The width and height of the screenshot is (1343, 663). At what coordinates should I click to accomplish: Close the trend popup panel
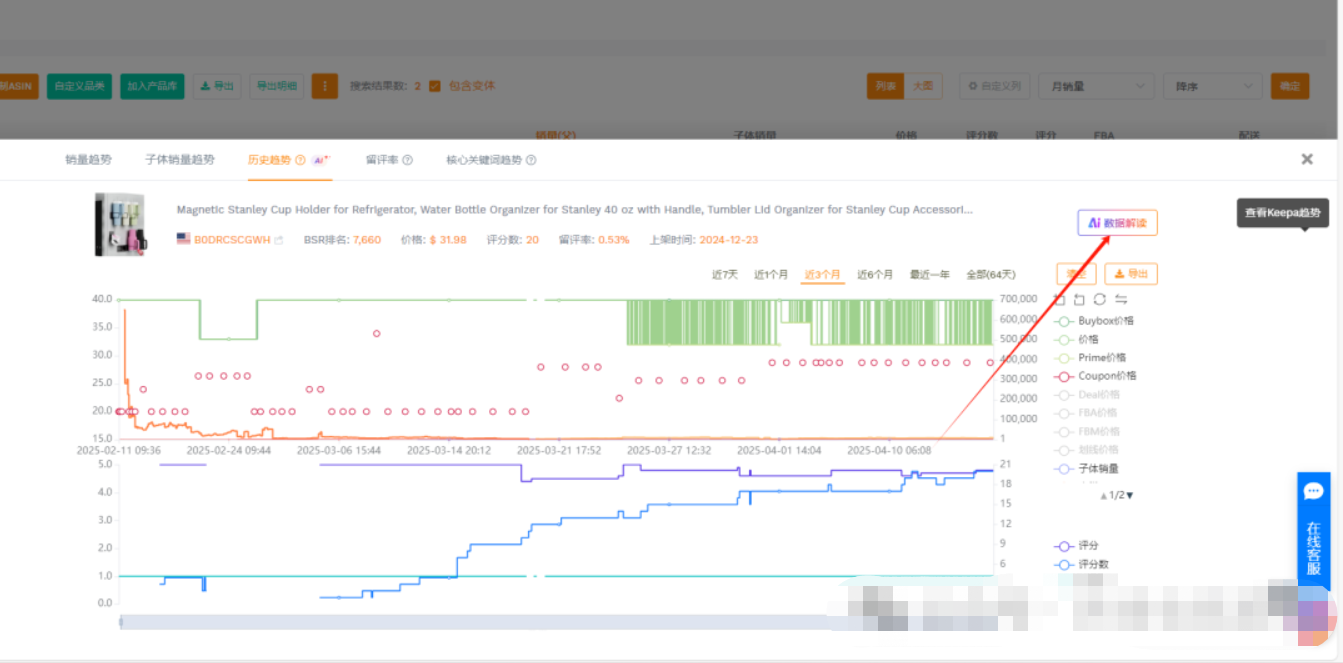(1307, 159)
